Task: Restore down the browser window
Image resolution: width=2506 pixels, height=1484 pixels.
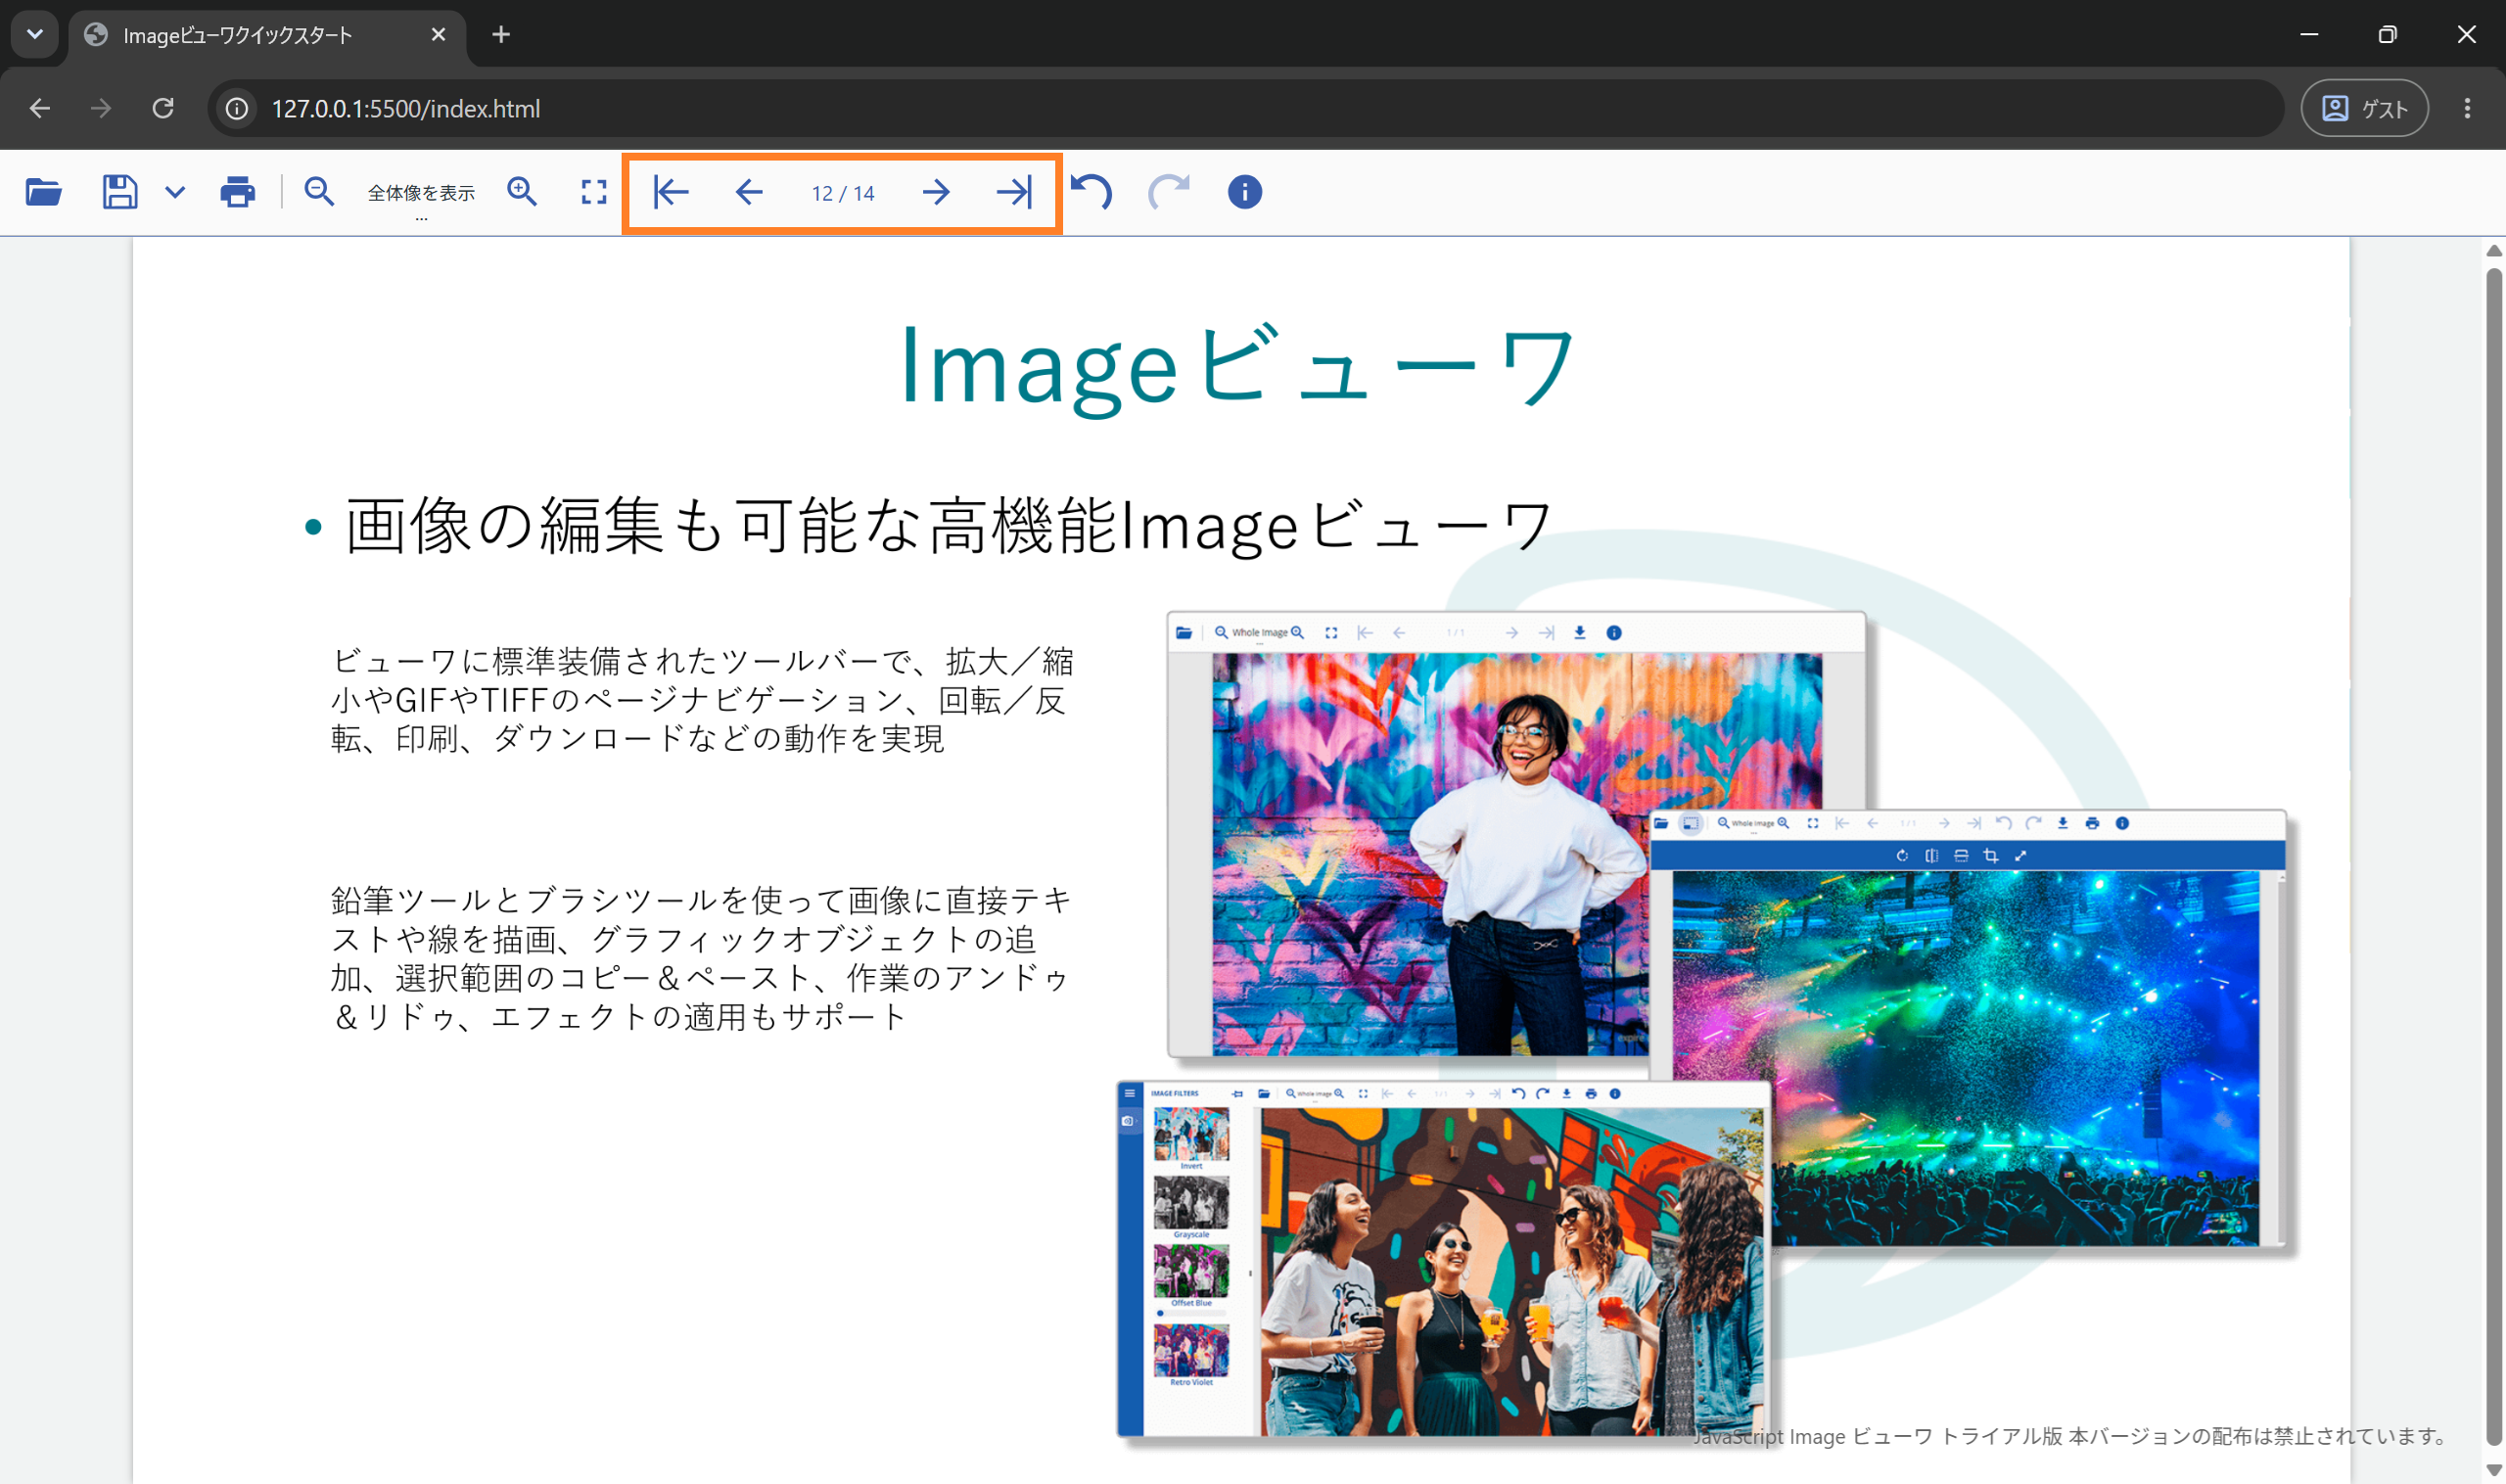Action: [x=2387, y=35]
